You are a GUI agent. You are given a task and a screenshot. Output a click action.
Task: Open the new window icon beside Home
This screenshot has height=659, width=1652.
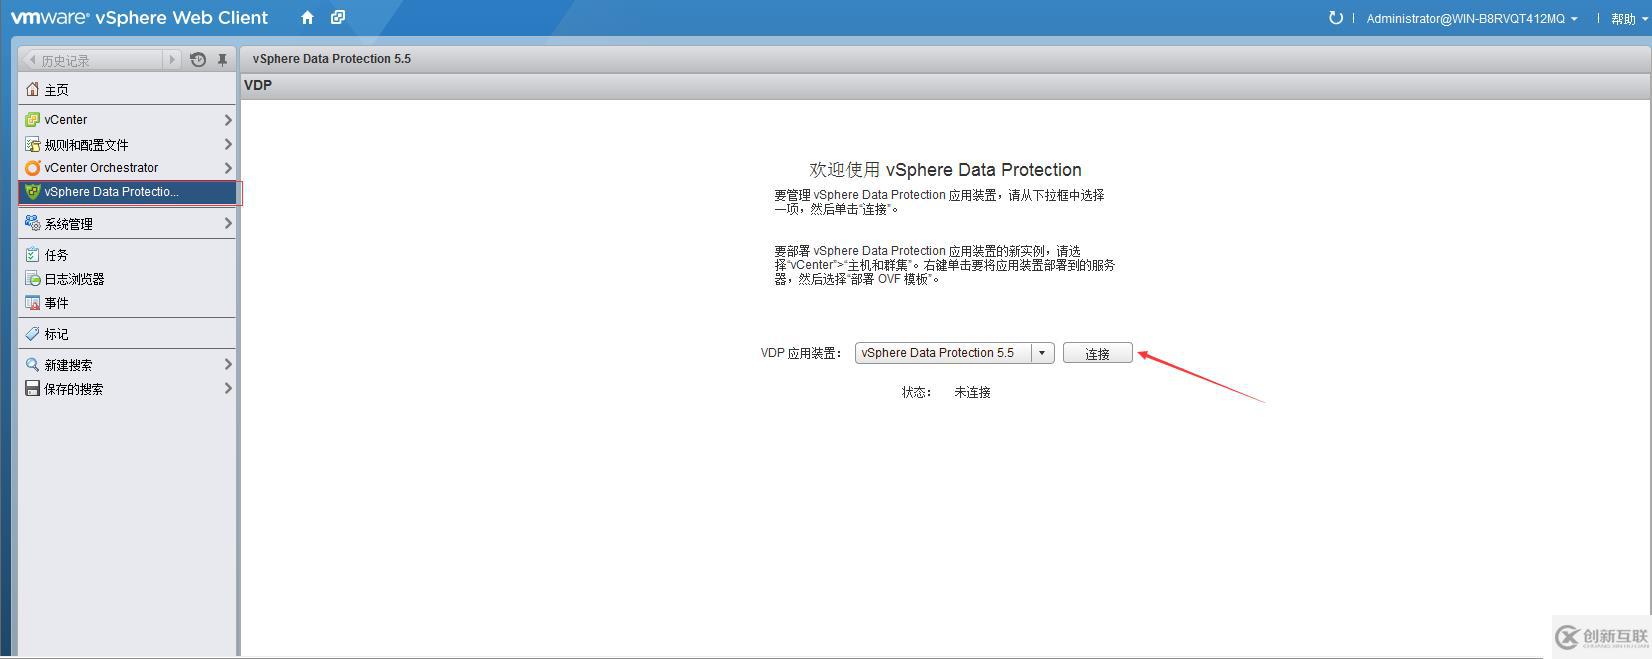click(338, 17)
